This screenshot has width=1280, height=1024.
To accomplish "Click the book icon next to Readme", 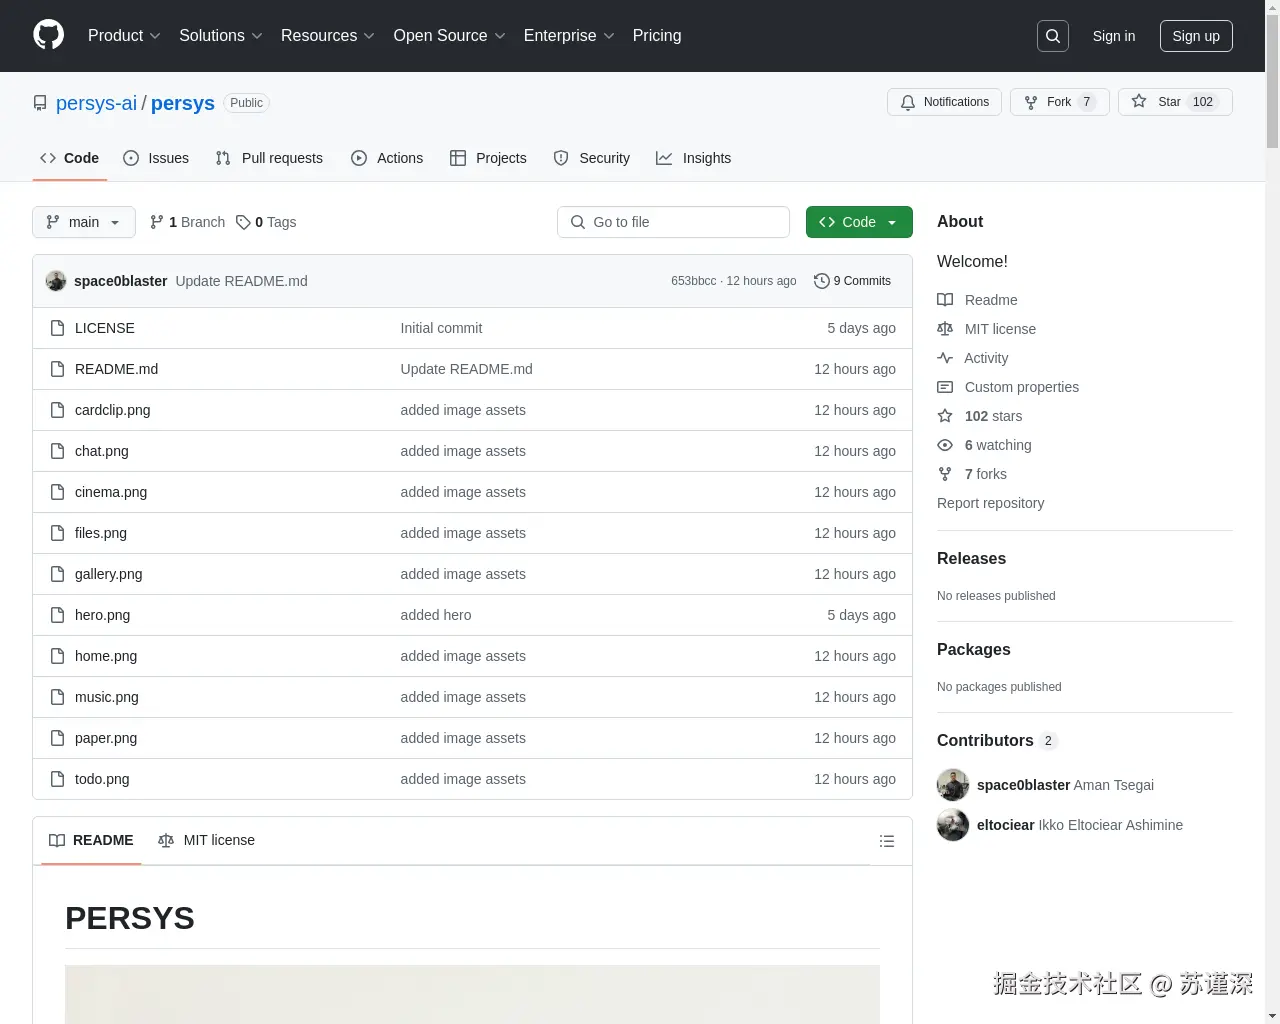I will click(945, 300).
